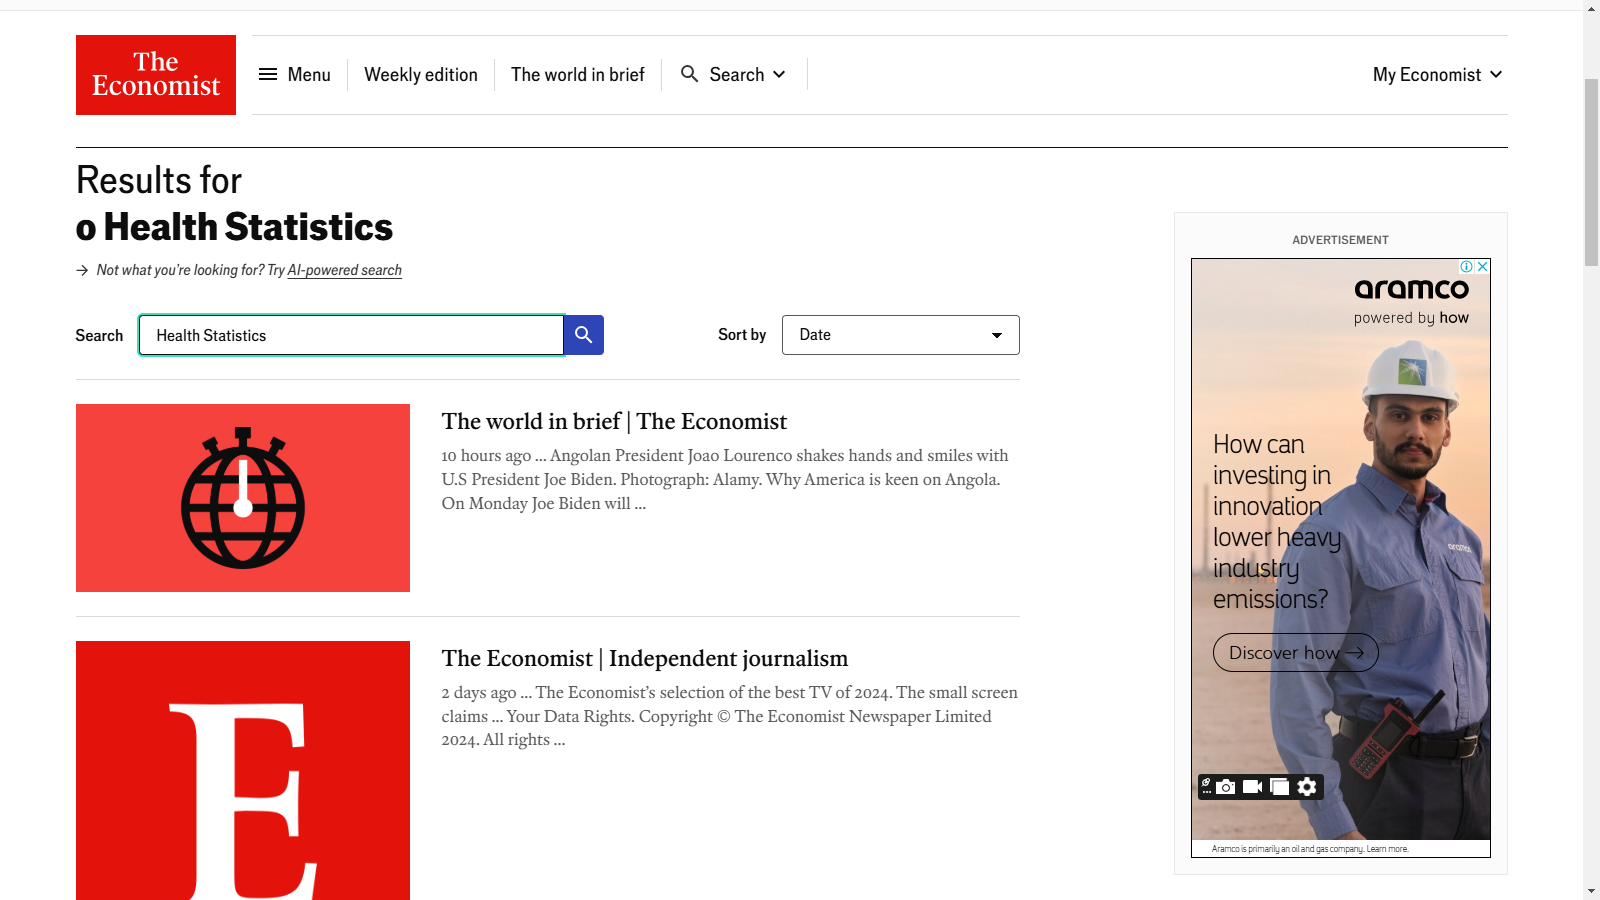Click the page's vertical scrollbar thumb
The height and width of the screenshot is (900, 1600).
[x=1591, y=170]
